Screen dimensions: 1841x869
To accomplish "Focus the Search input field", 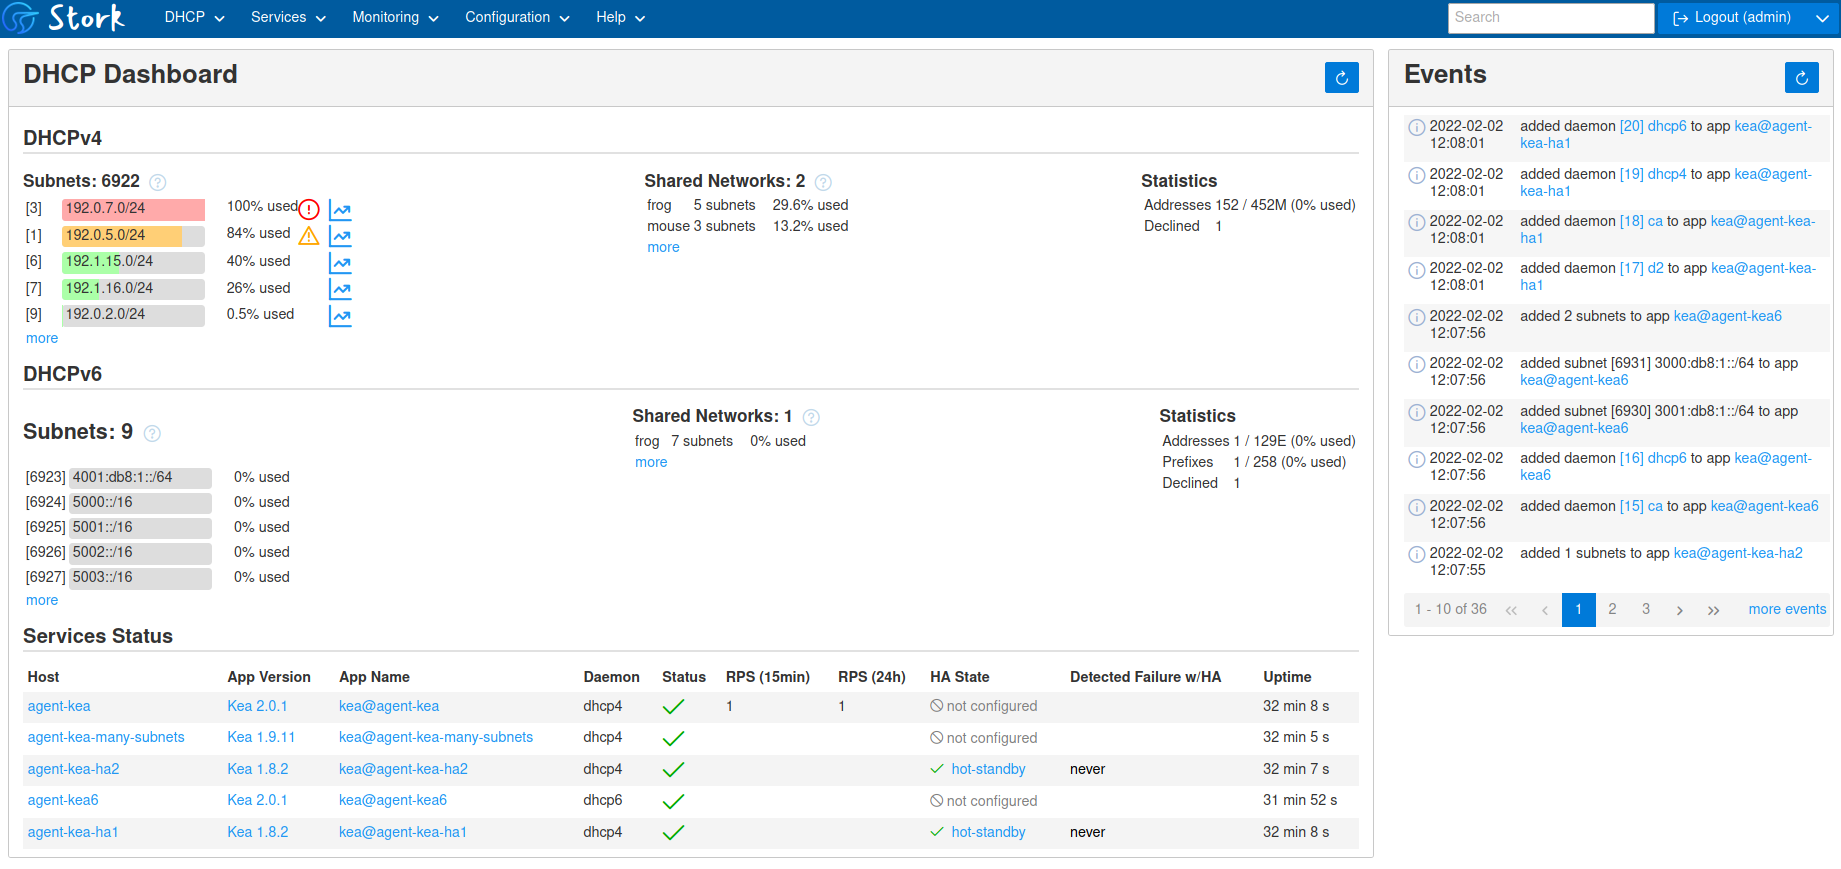I will (1550, 17).
